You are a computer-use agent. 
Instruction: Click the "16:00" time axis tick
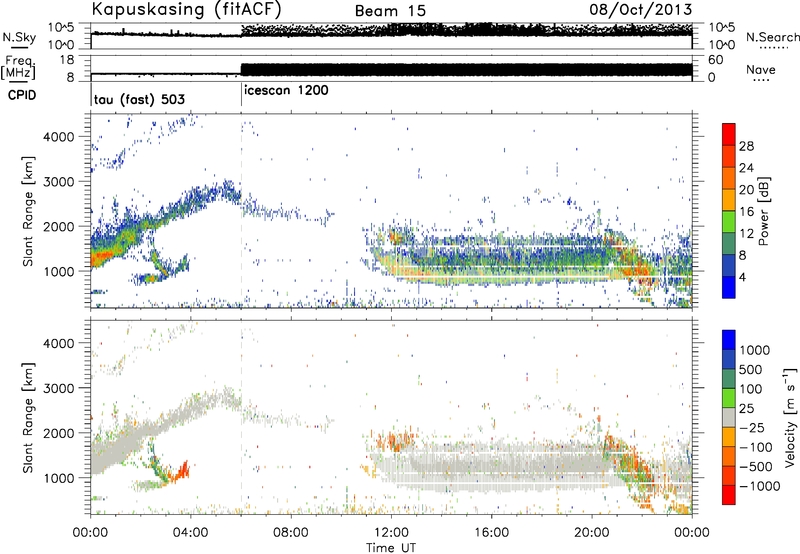coord(491,533)
